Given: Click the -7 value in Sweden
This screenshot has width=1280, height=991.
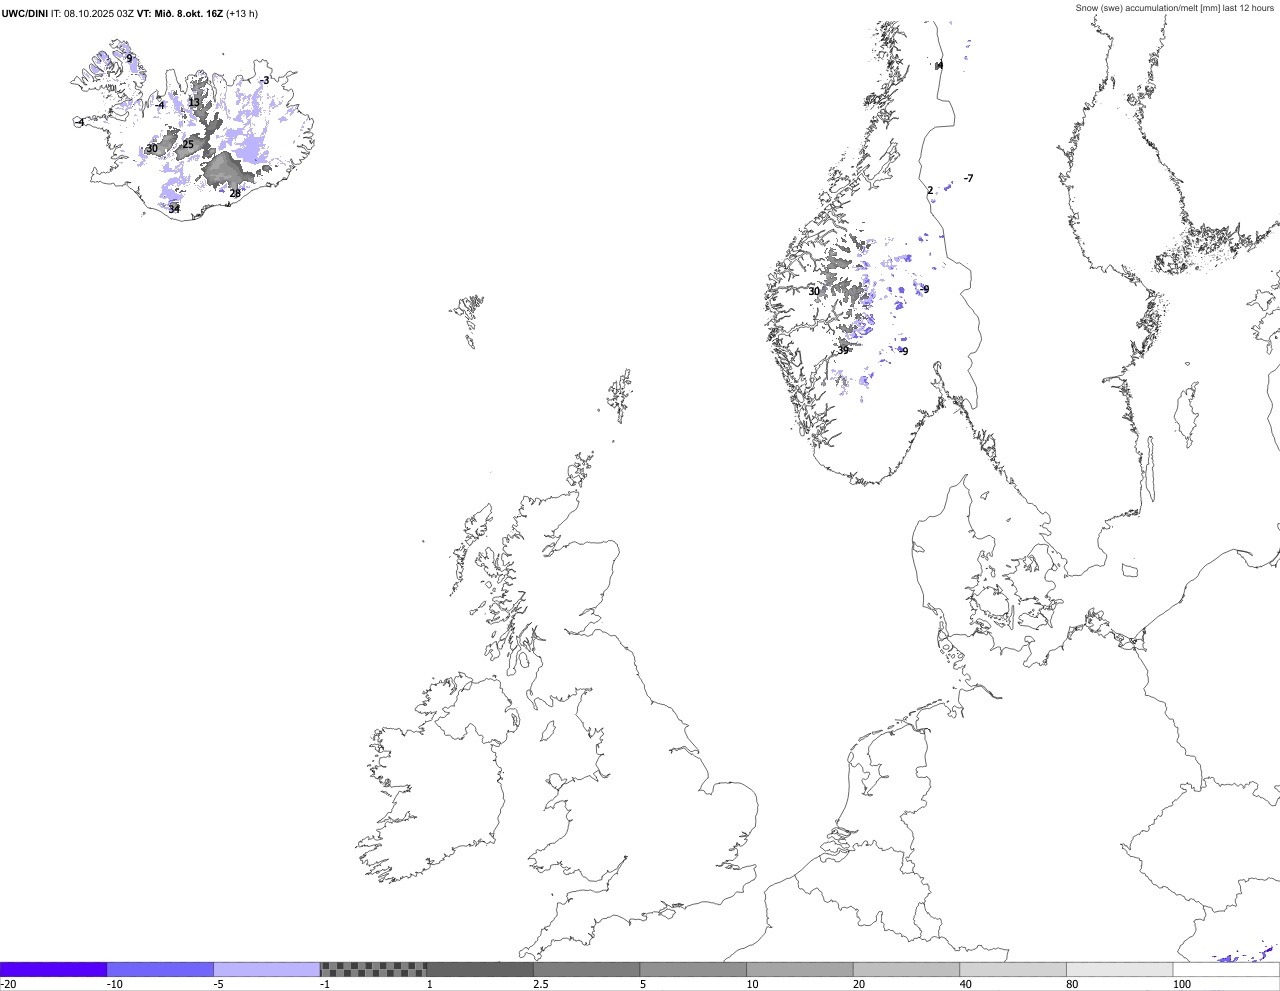Looking at the screenshot, I should [x=968, y=178].
